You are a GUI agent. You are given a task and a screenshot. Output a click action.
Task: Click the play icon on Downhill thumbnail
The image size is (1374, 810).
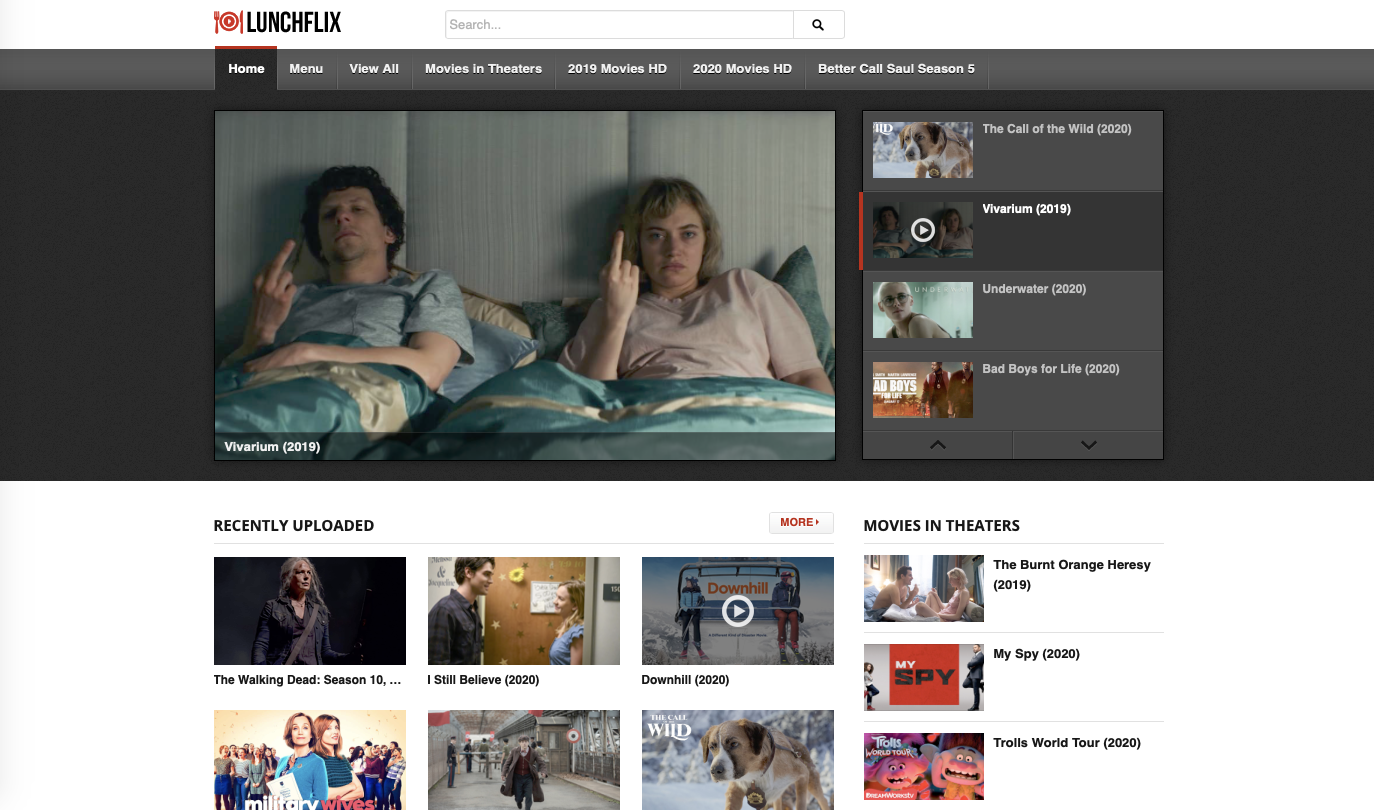click(x=738, y=611)
